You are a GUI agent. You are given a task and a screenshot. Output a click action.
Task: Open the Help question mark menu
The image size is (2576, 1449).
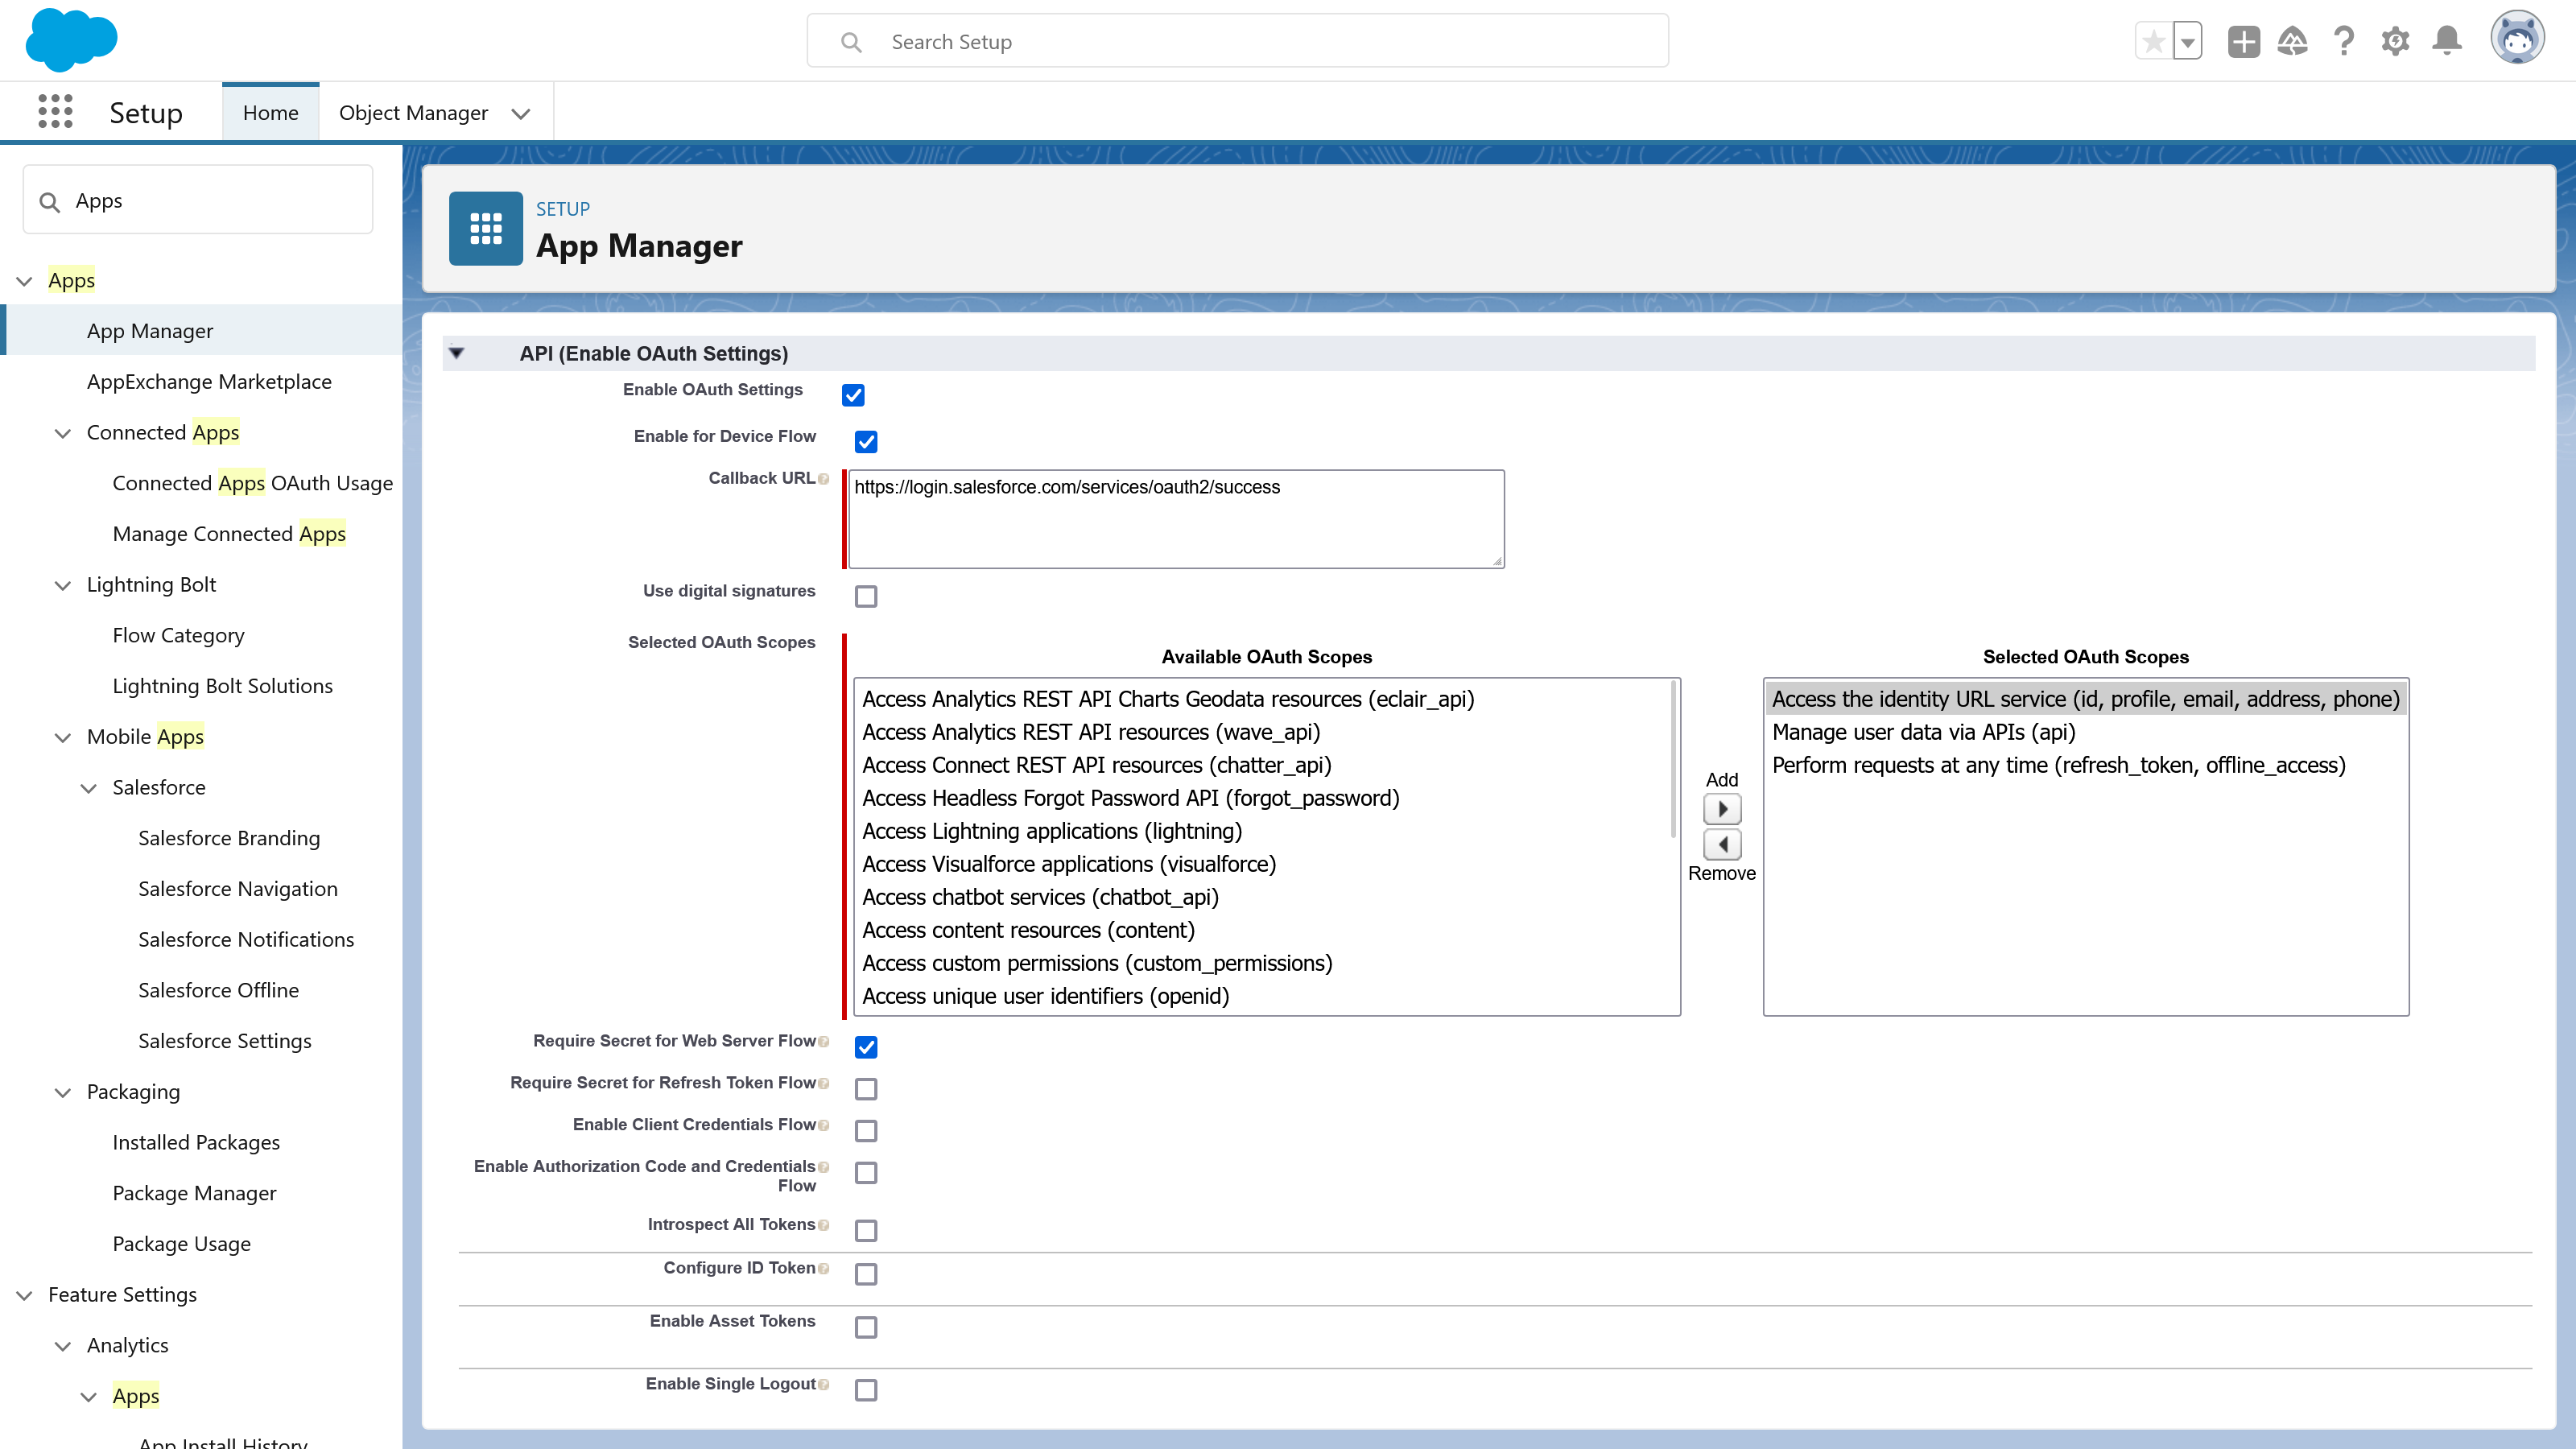[2344, 41]
